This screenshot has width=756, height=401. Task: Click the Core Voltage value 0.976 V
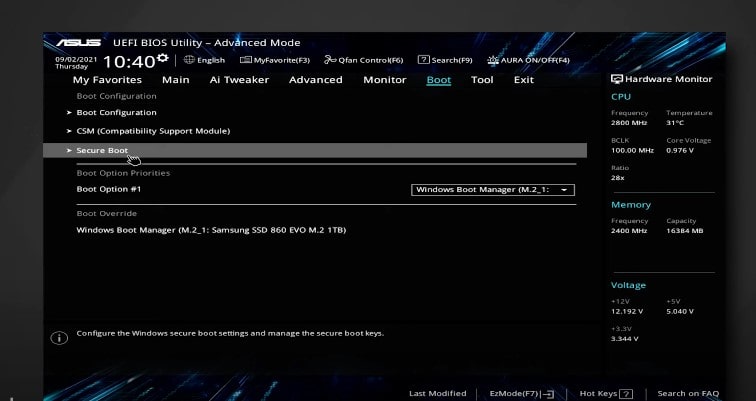680,150
